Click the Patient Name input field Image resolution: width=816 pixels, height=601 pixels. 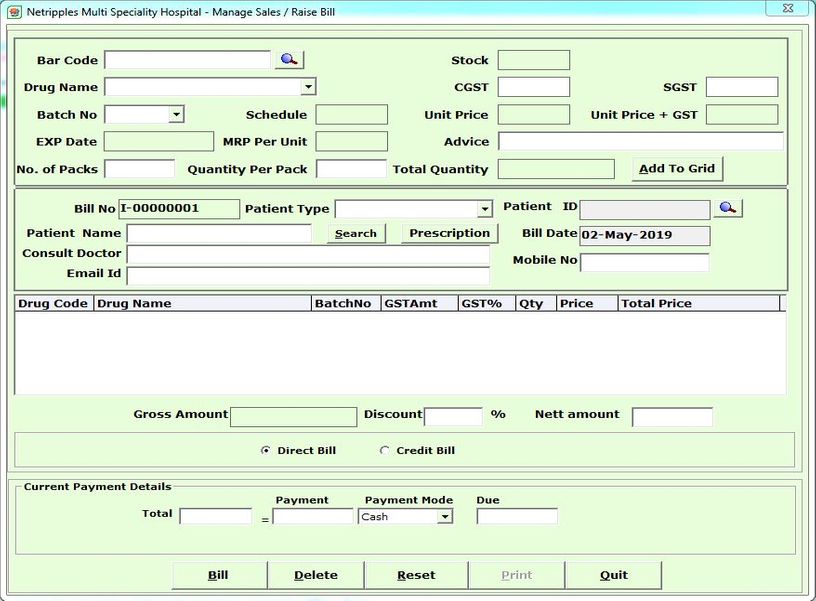(219, 234)
